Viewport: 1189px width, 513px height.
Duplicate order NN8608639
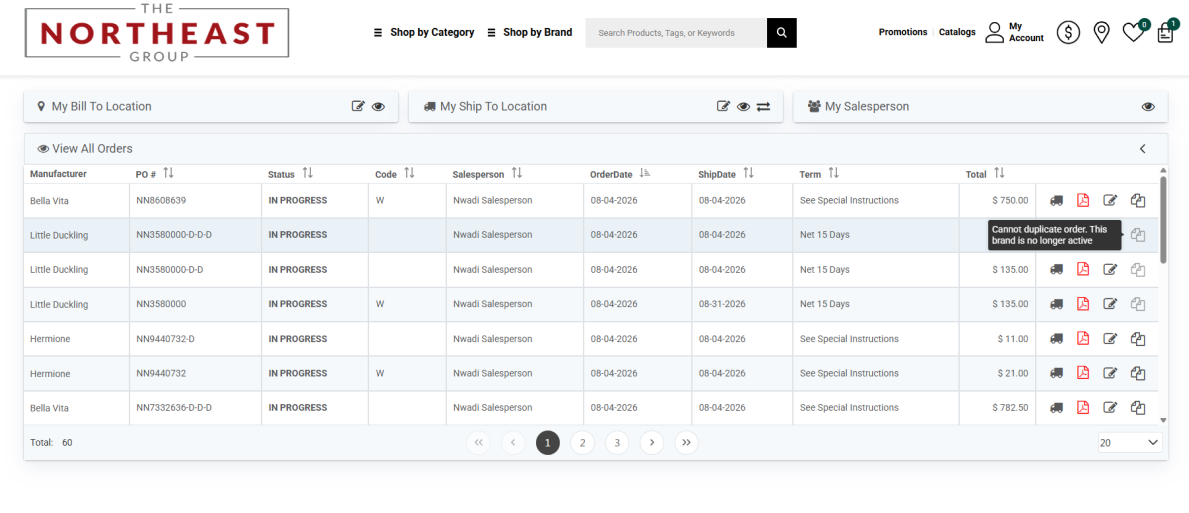(x=1137, y=201)
